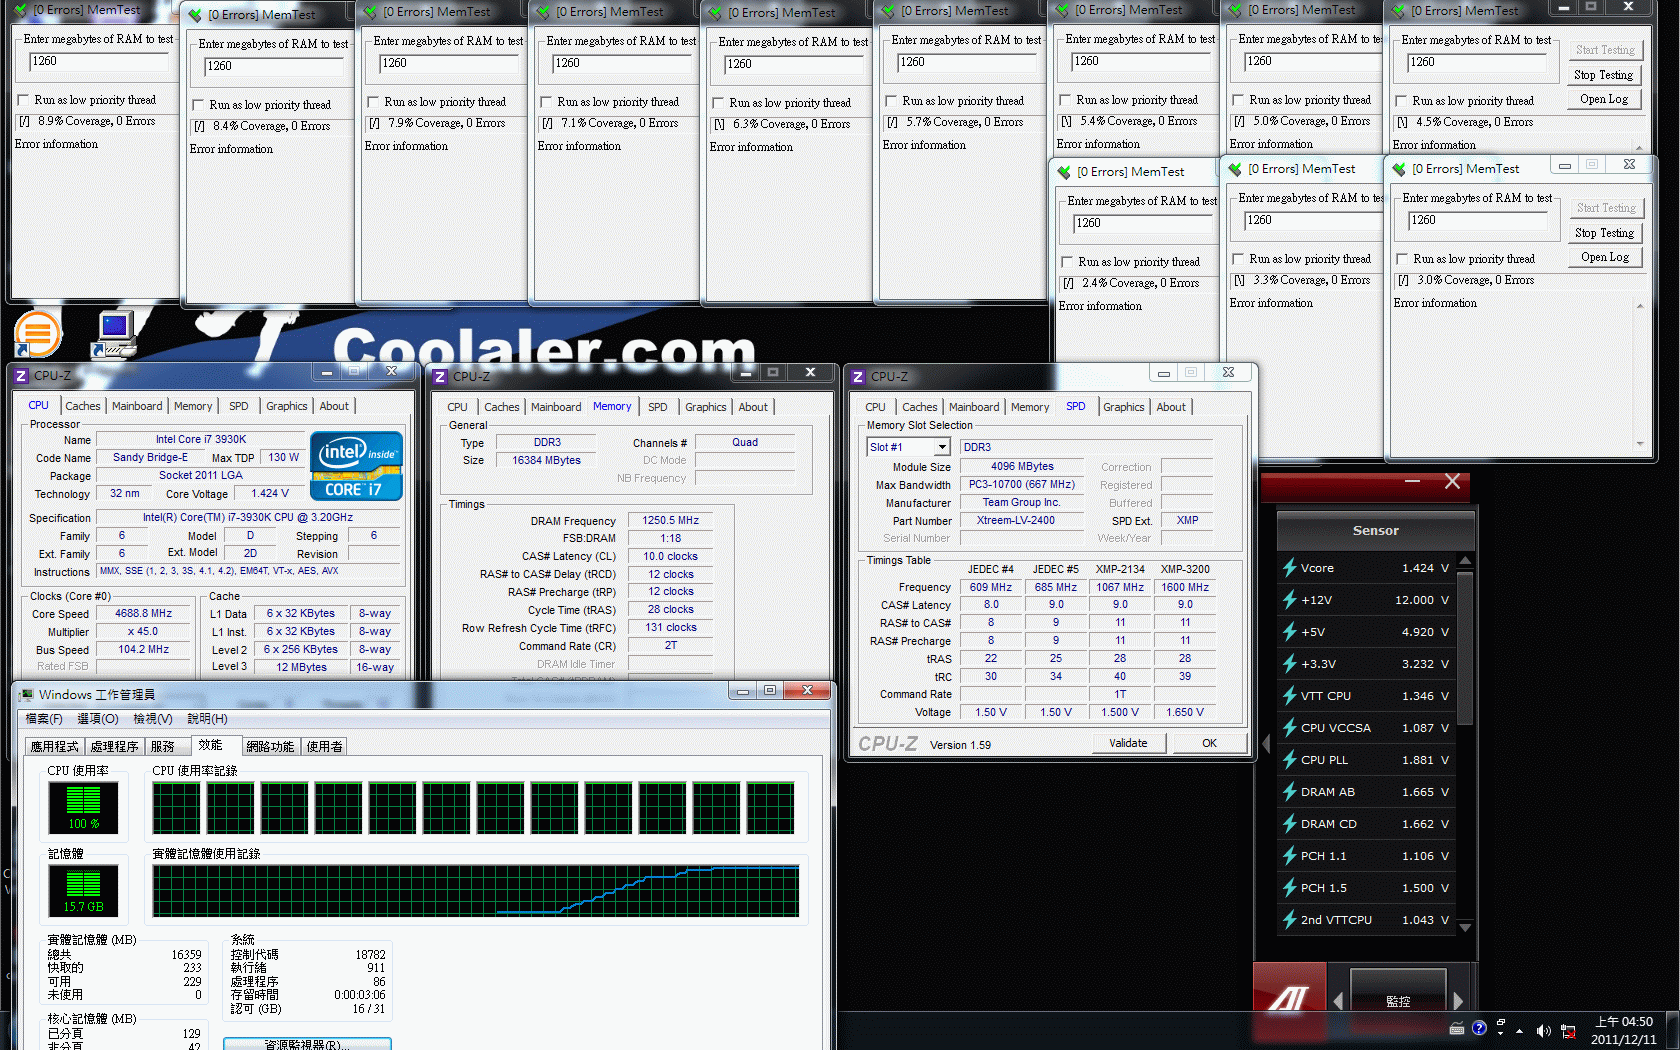Click the error info scrollbar in the 3.0% Coverage MemTest
The height and width of the screenshot is (1050, 1680).
click(x=1639, y=375)
